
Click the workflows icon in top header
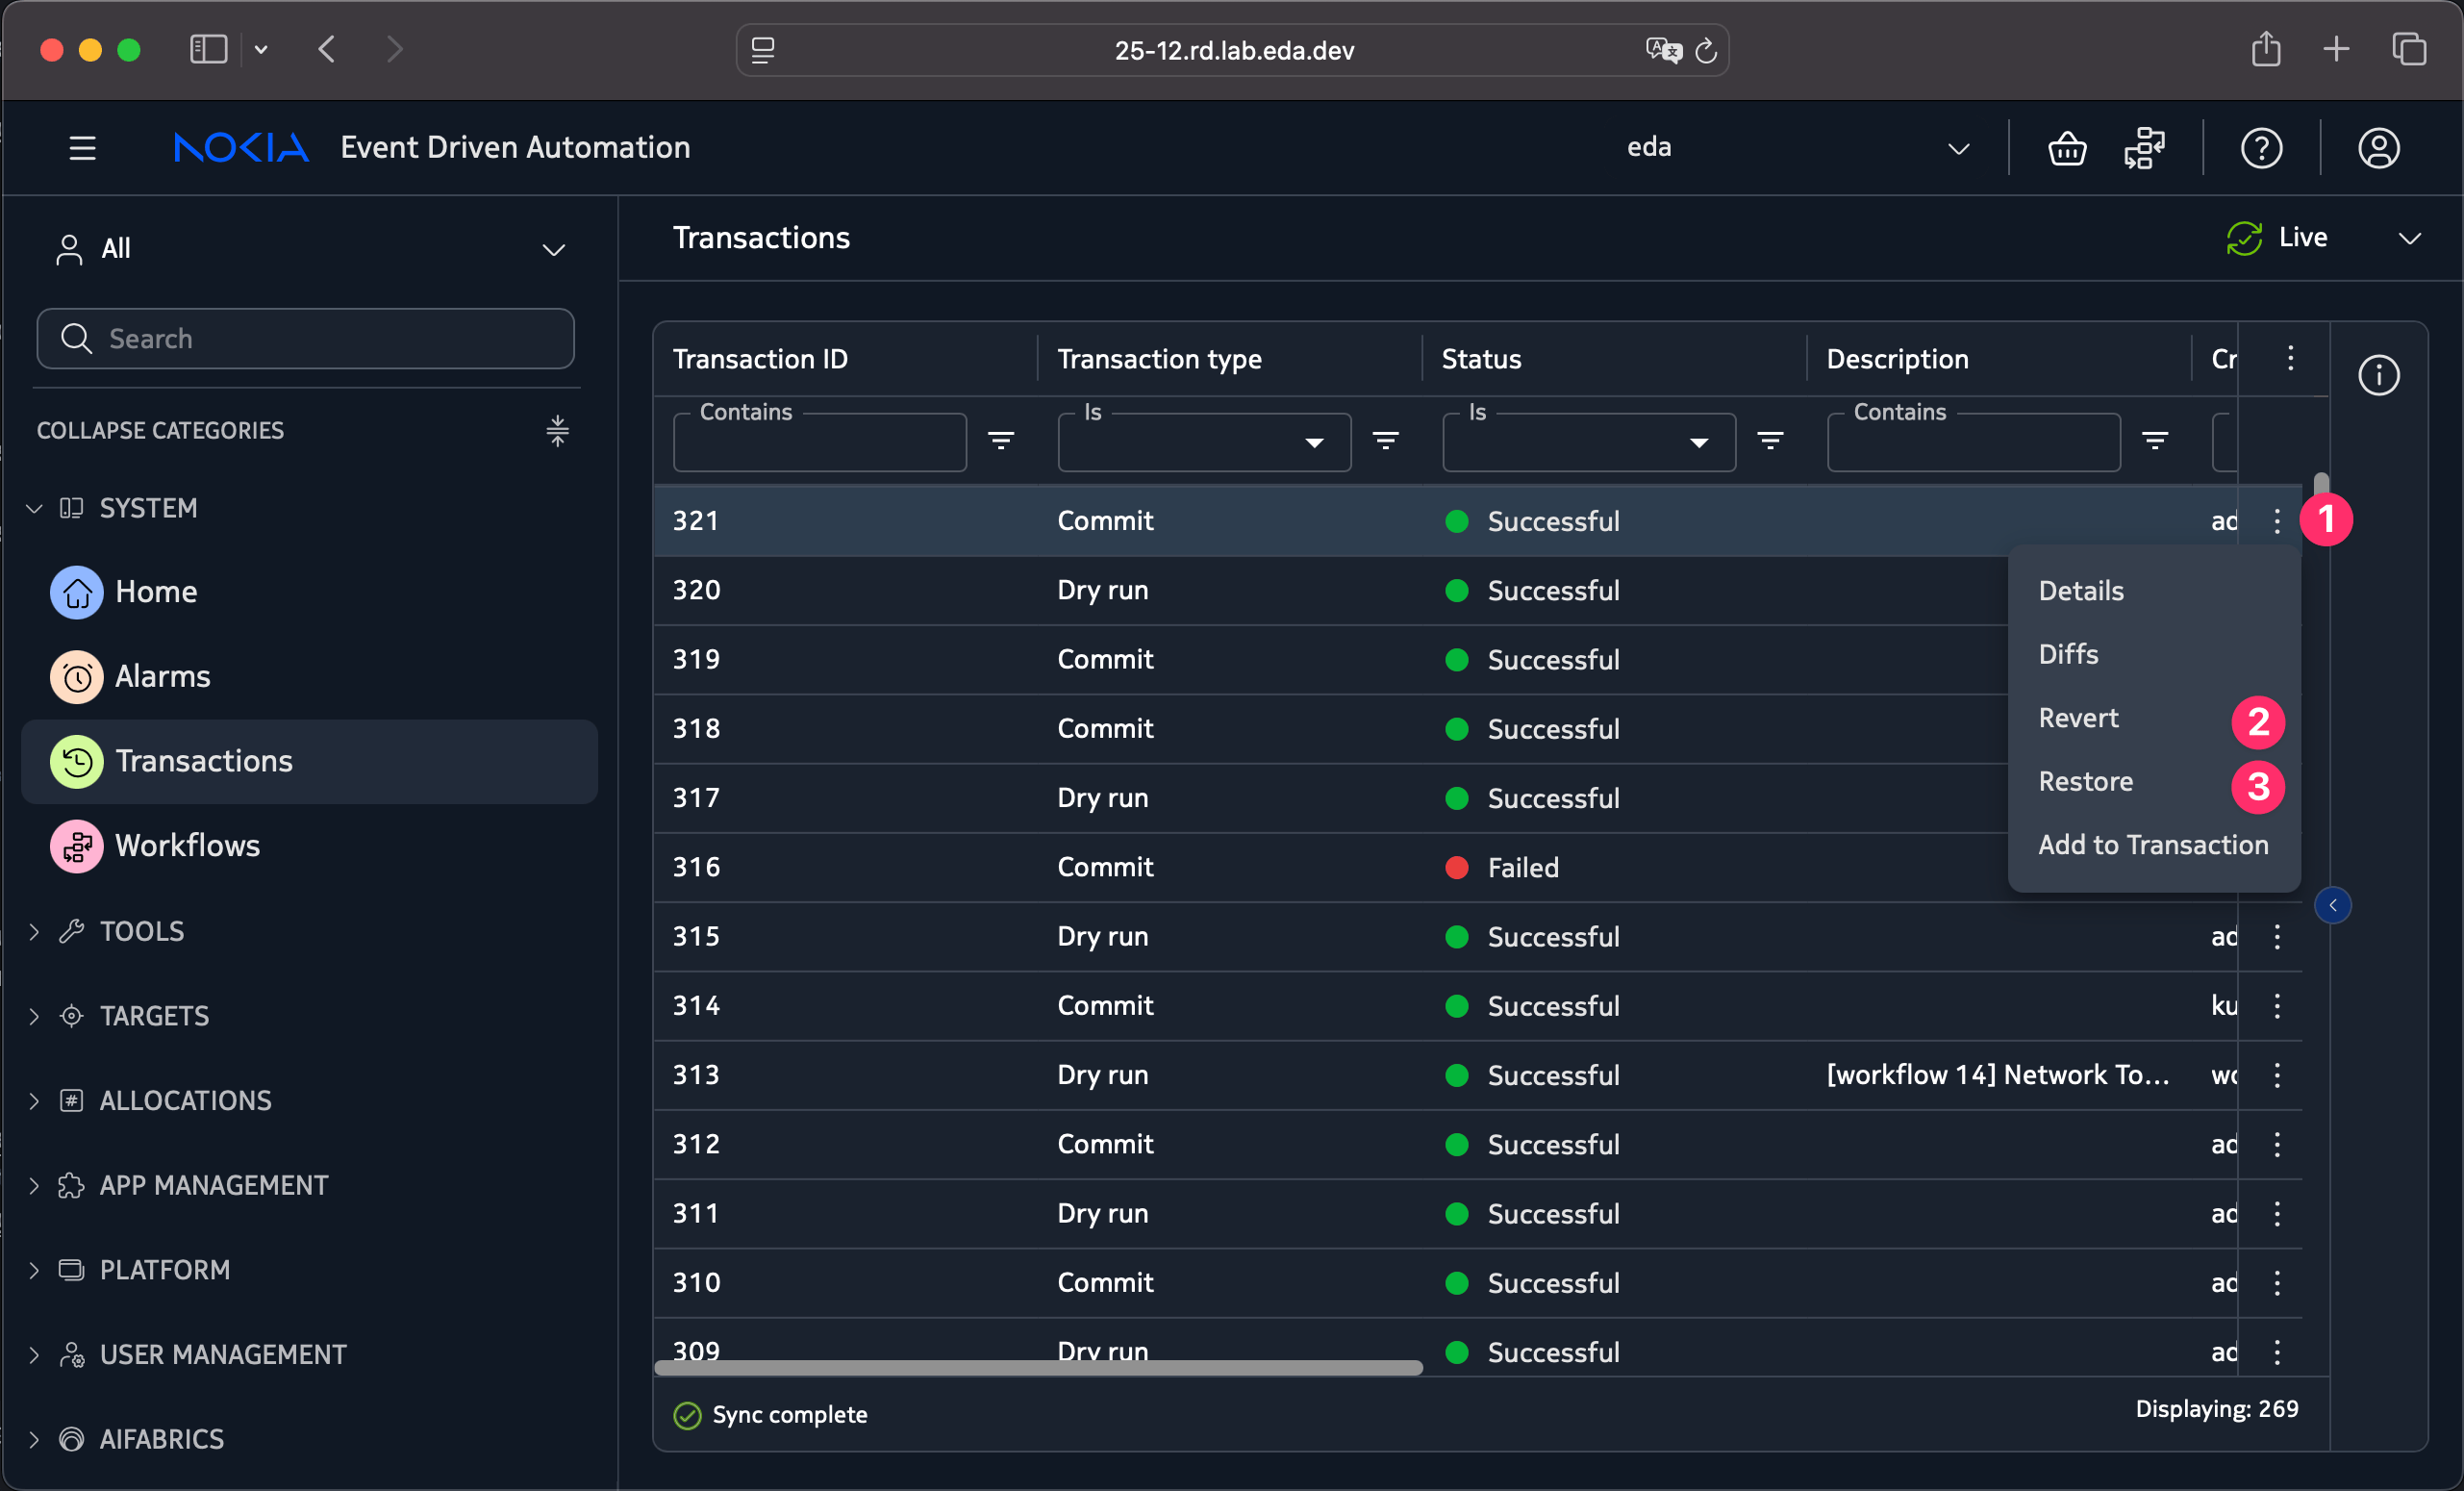pyautogui.click(x=2144, y=148)
